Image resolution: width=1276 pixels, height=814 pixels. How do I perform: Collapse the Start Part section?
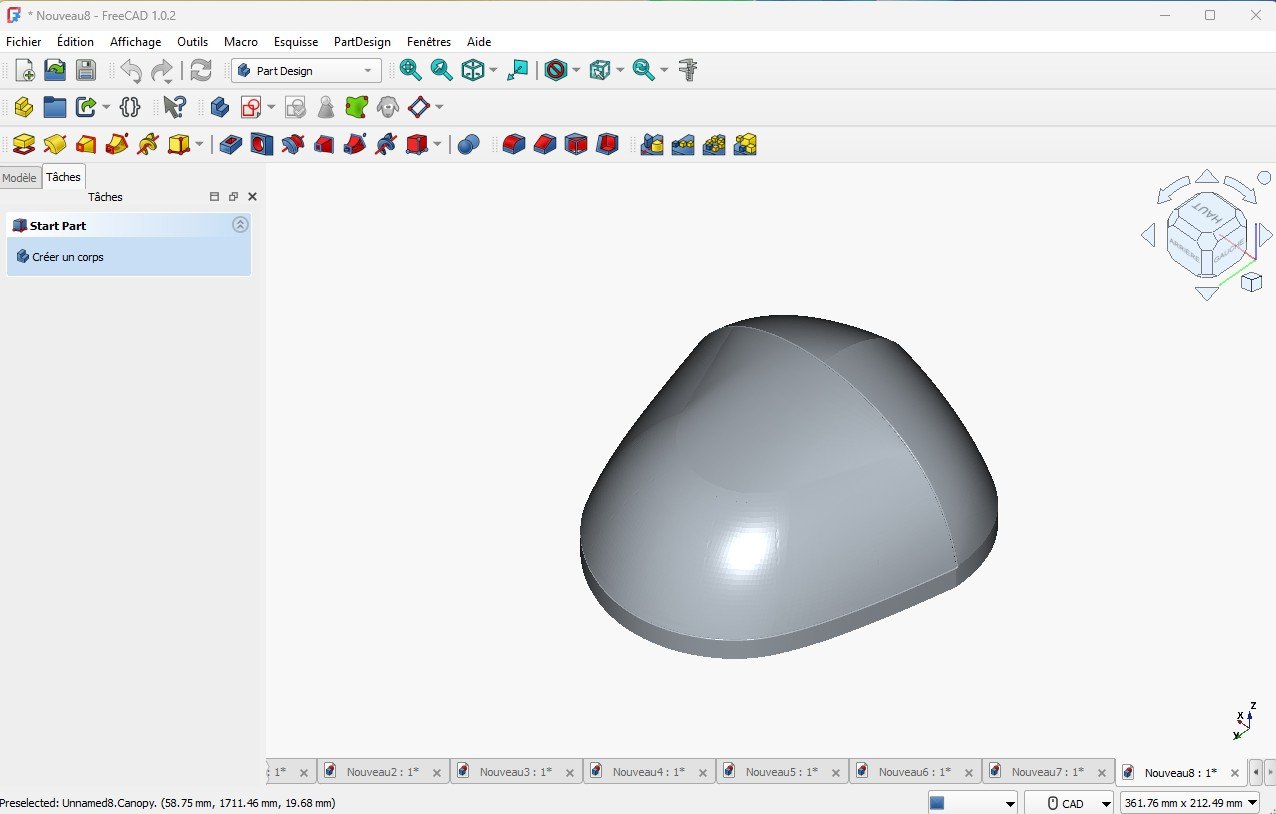click(x=240, y=225)
